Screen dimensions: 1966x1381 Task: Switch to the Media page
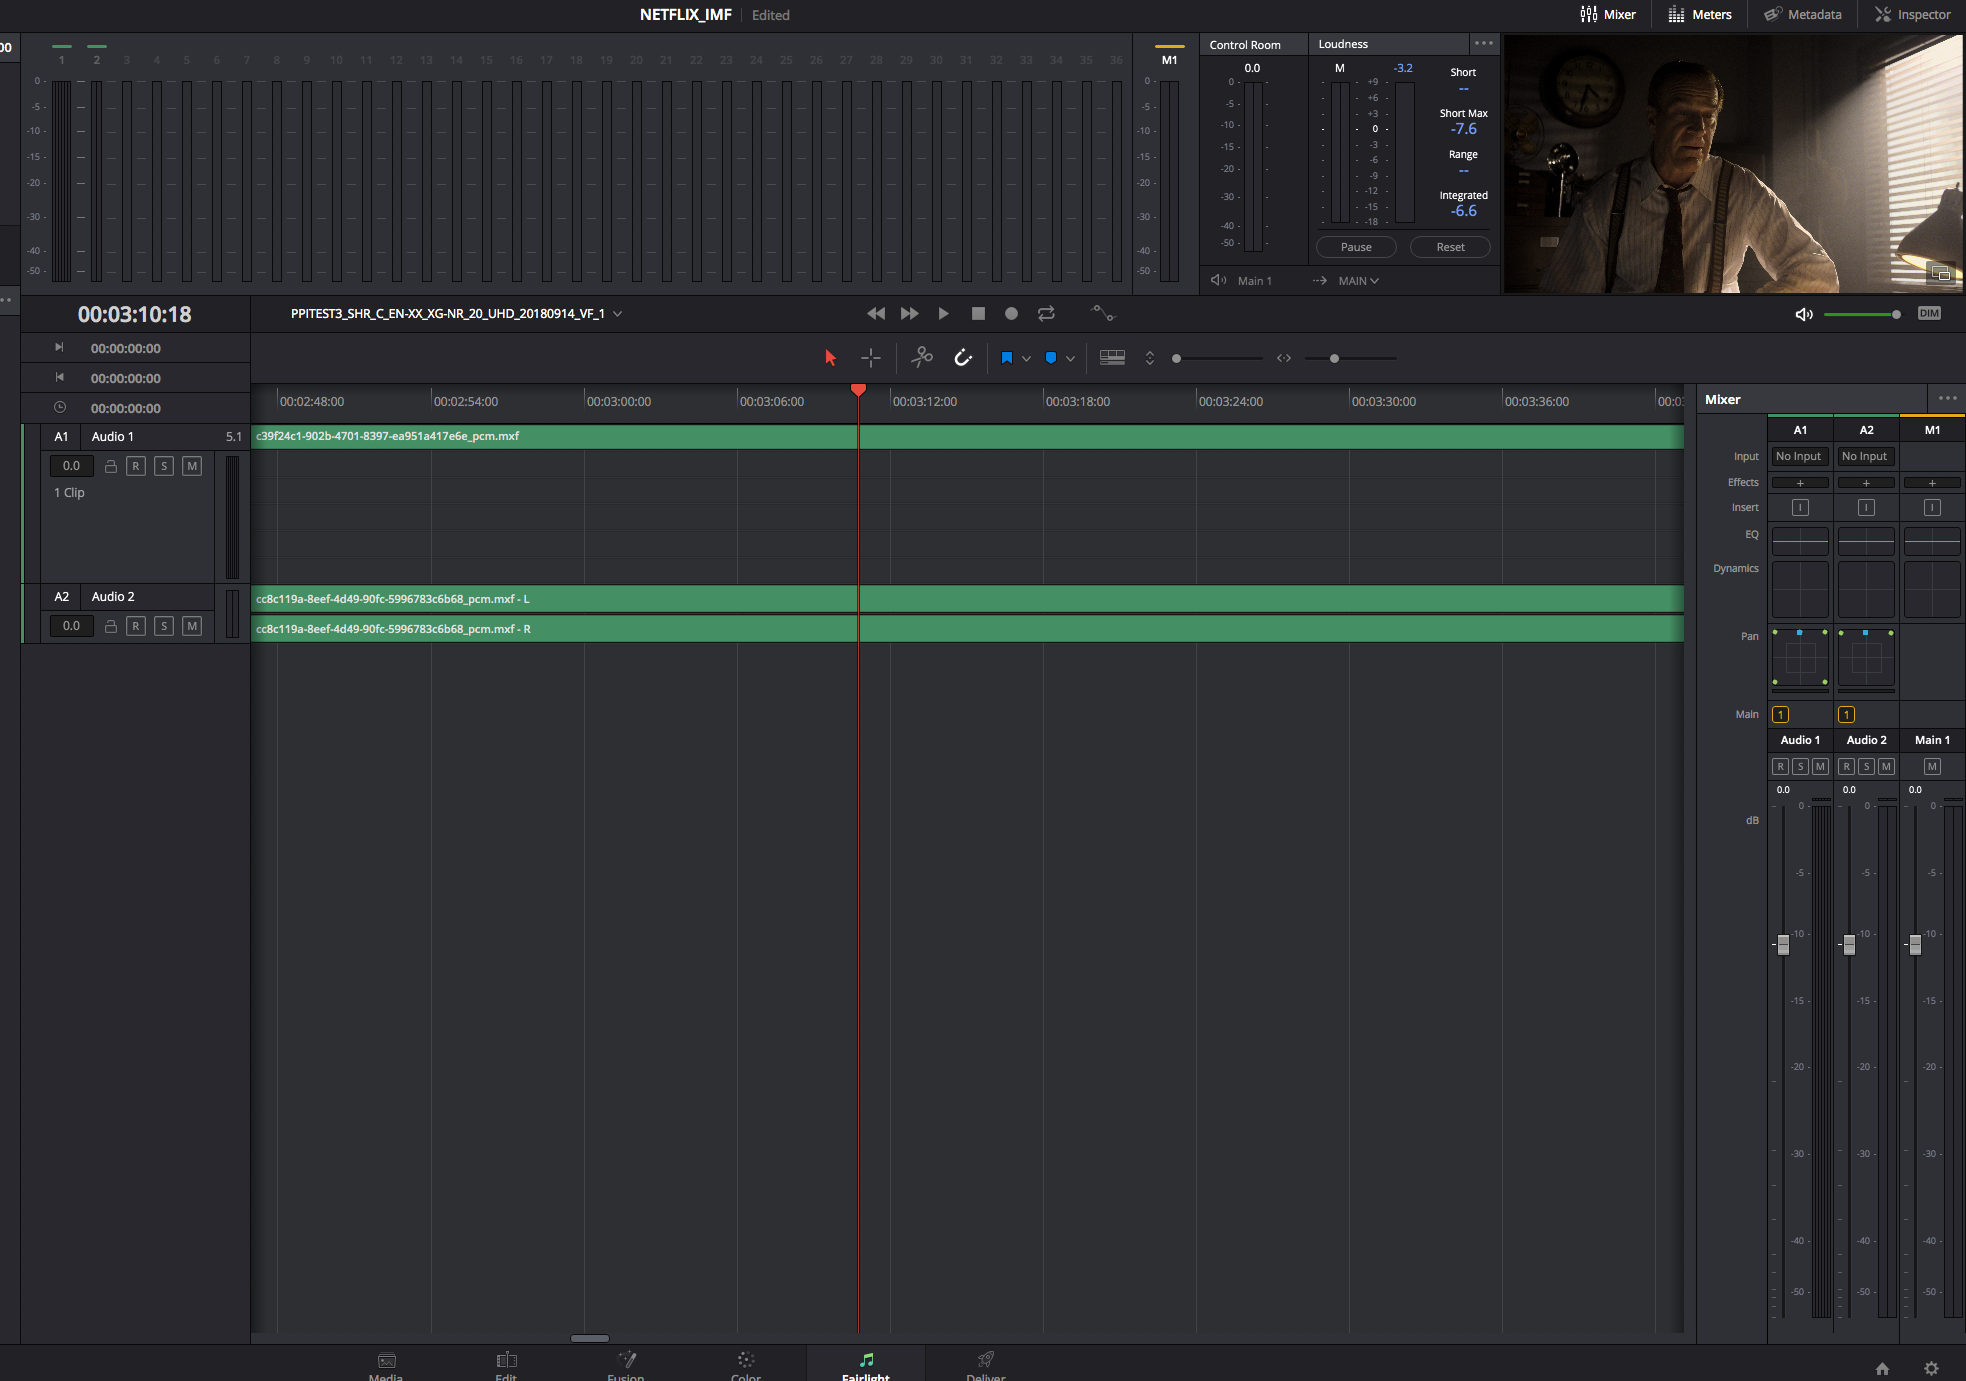[386, 1366]
